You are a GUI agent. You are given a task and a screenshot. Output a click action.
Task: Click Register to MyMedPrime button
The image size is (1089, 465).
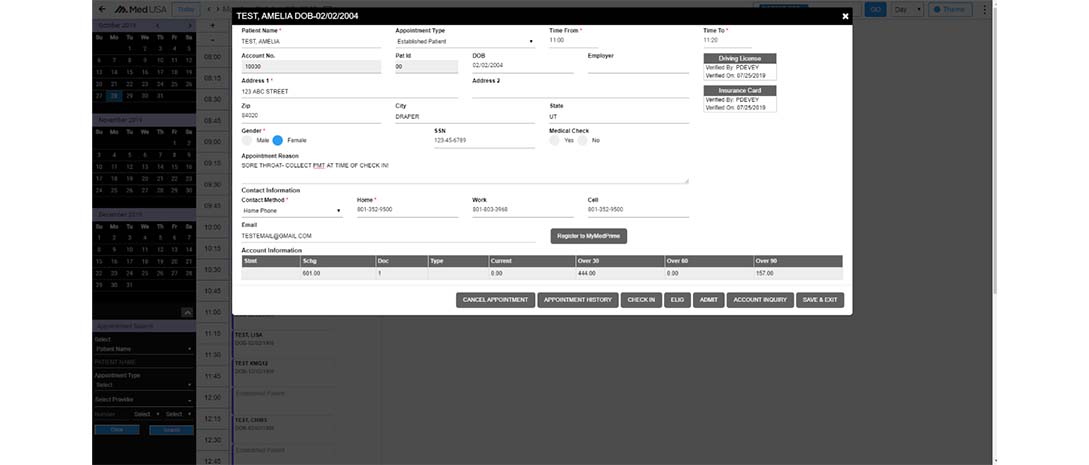click(x=589, y=237)
